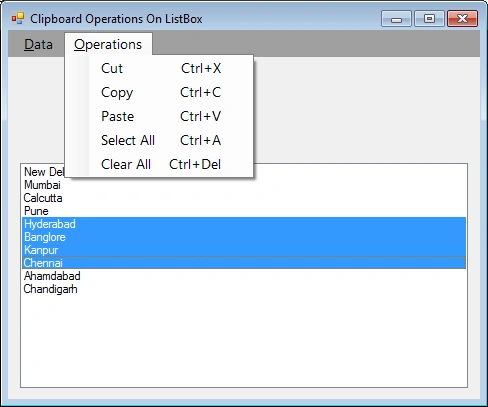
Task: Select Chennai list item
Action: (244, 263)
